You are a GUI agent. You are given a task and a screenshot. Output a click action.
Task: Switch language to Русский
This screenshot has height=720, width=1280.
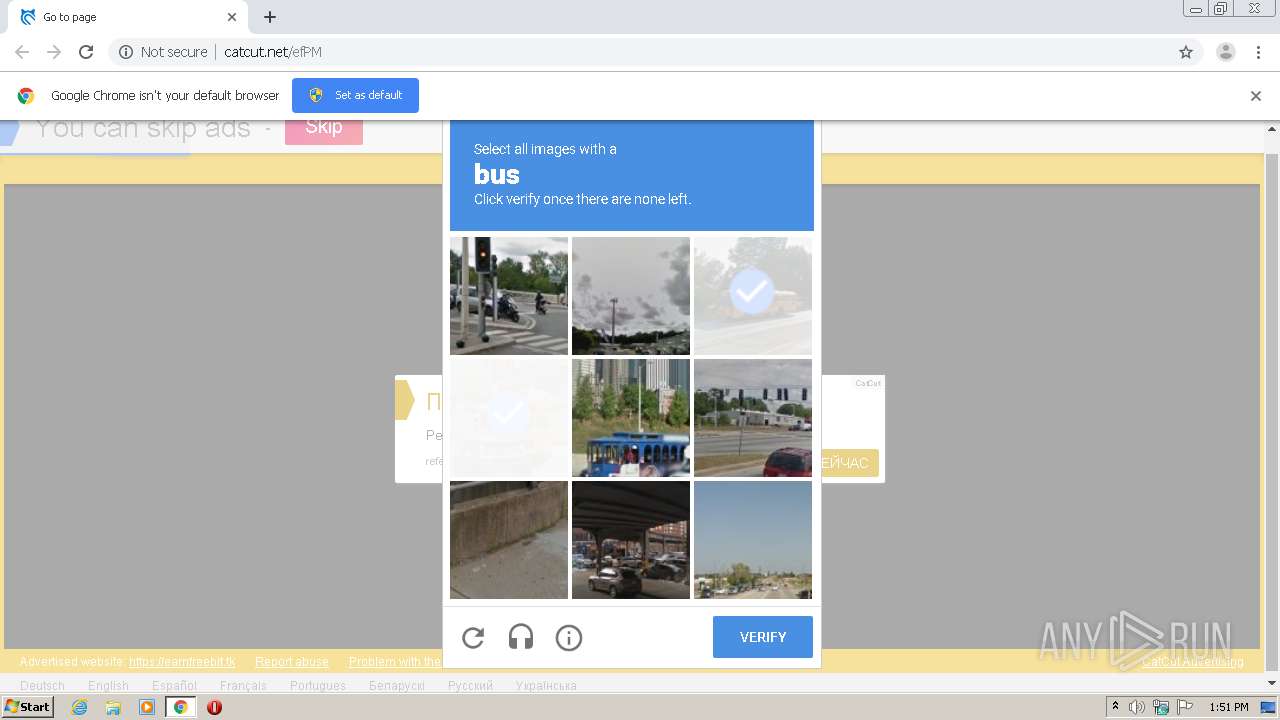click(470, 686)
